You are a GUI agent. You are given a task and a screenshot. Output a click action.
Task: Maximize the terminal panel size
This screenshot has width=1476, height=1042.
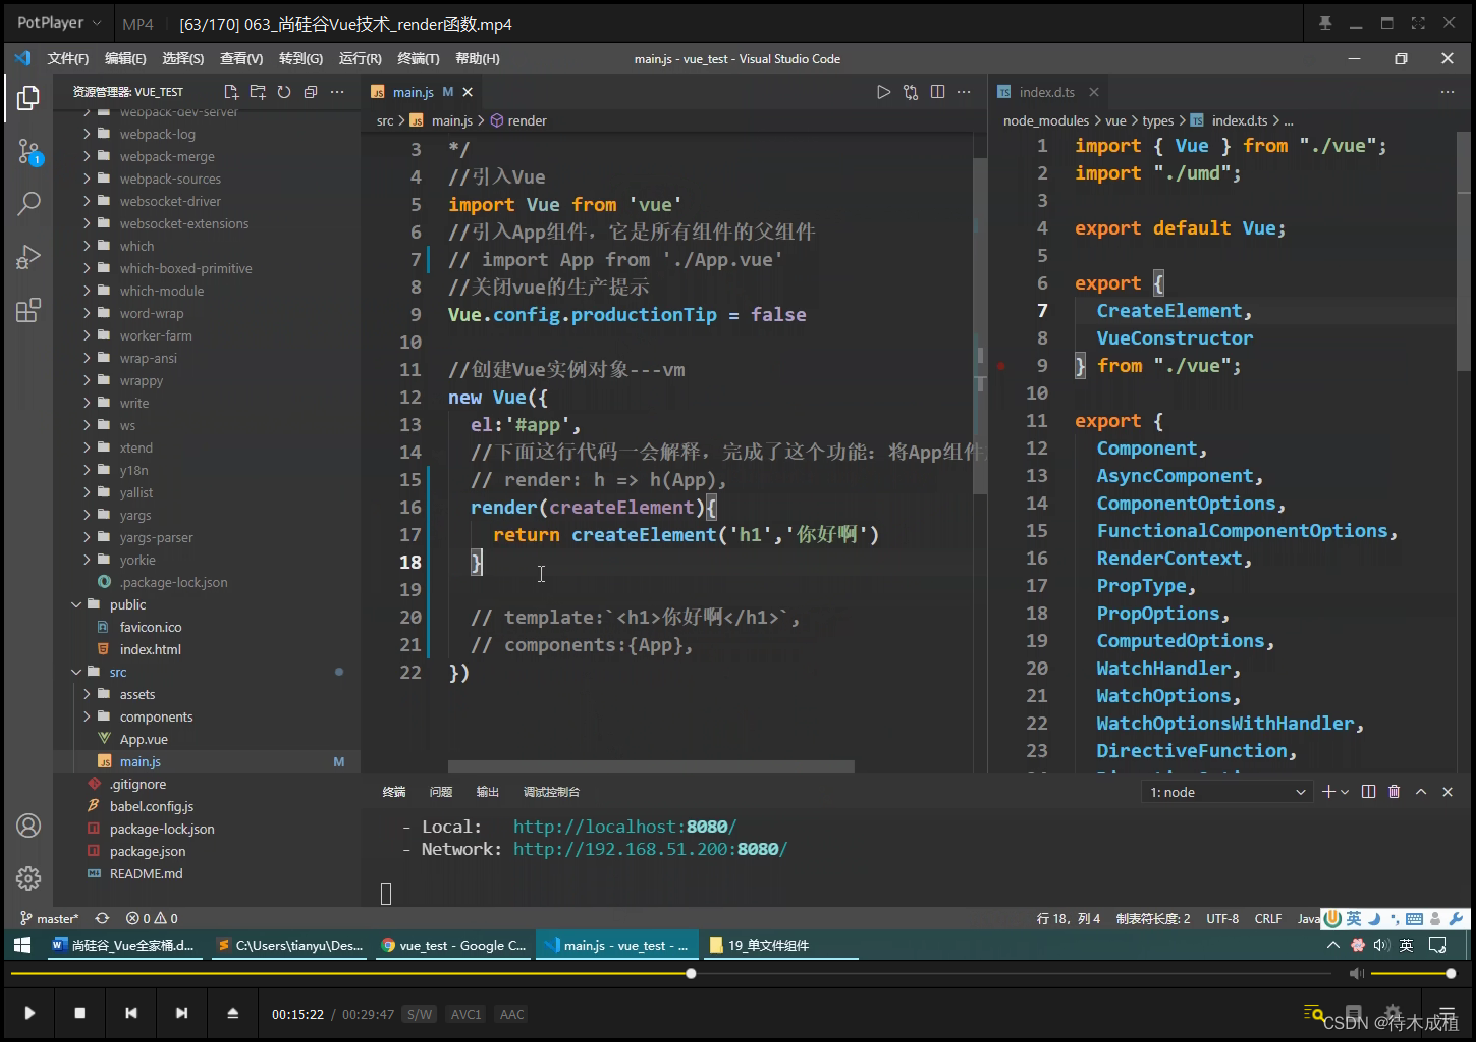coord(1420,792)
